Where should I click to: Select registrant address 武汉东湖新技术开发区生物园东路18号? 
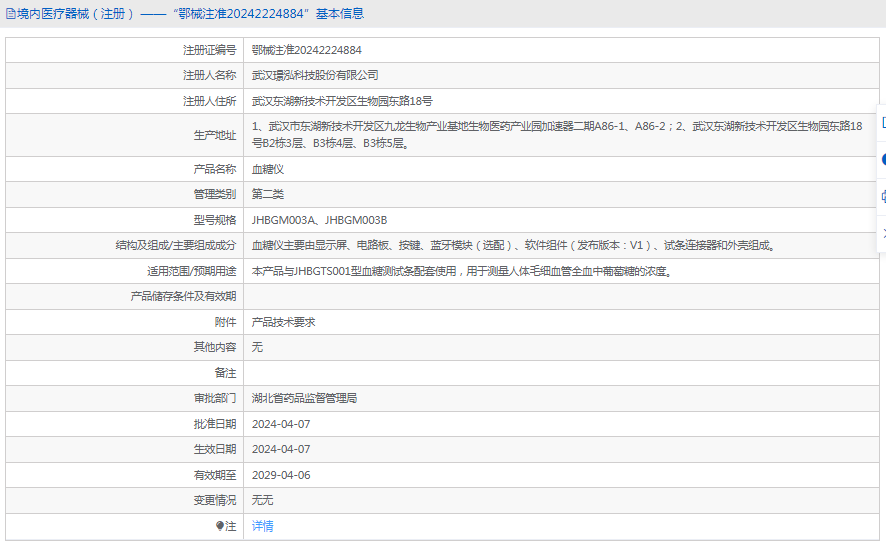click(342, 101)
